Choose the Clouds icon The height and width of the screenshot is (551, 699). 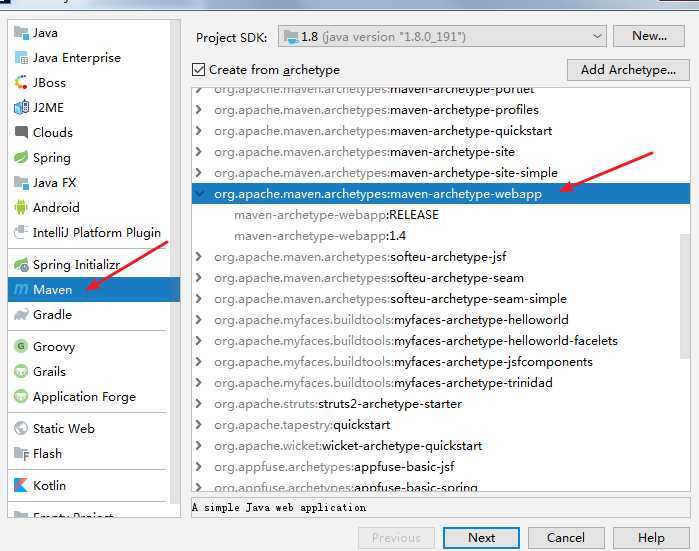(21, 133)
